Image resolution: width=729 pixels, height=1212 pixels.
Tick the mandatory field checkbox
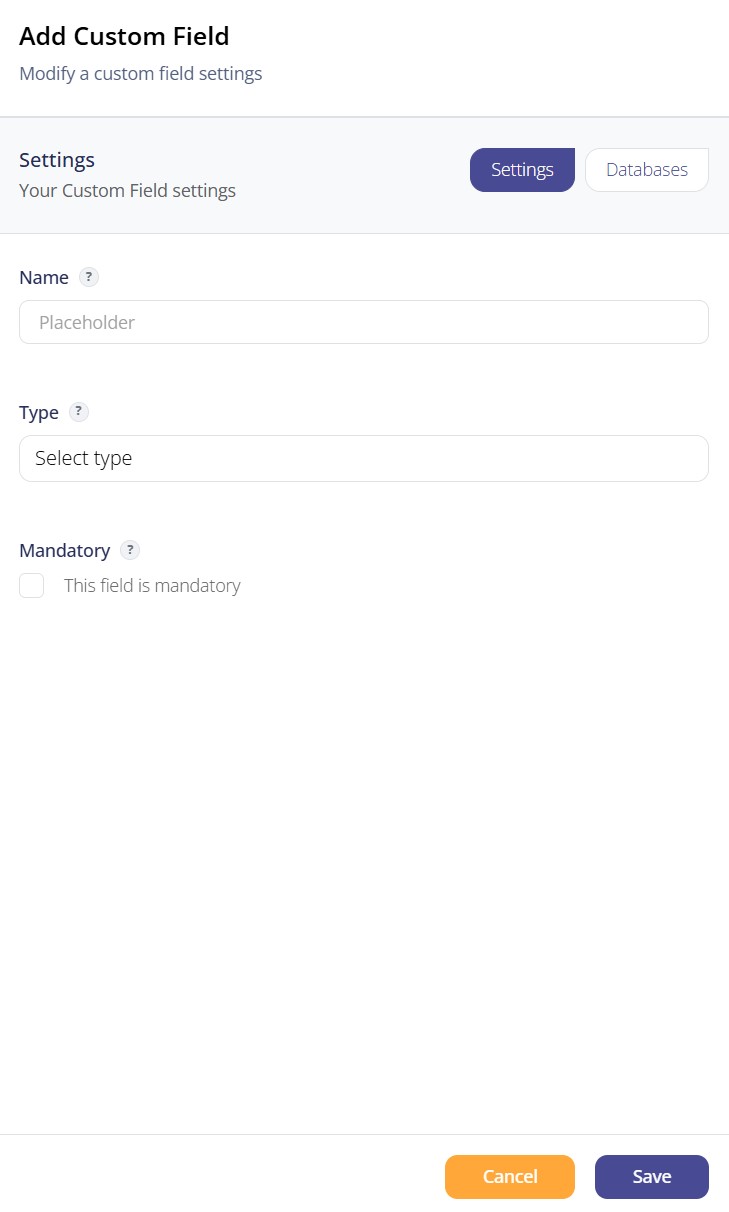[x=32, y=586]
